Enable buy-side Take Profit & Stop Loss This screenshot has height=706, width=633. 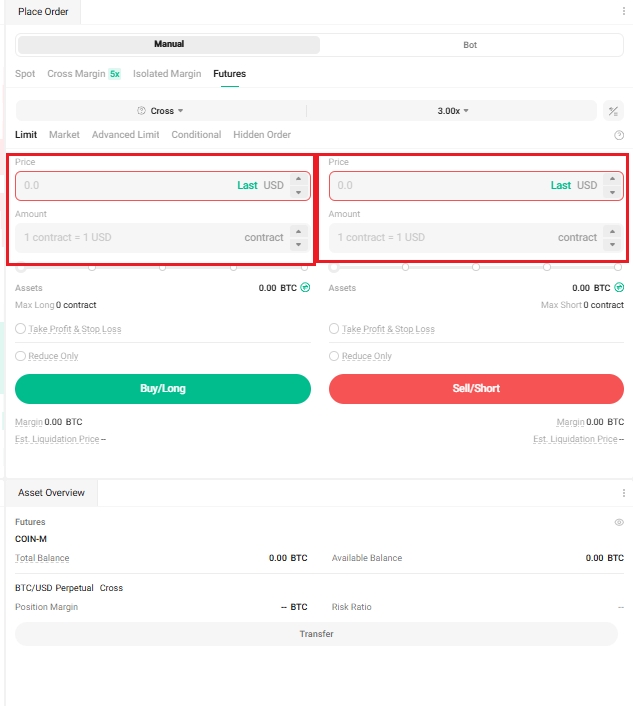click(20, 329)
